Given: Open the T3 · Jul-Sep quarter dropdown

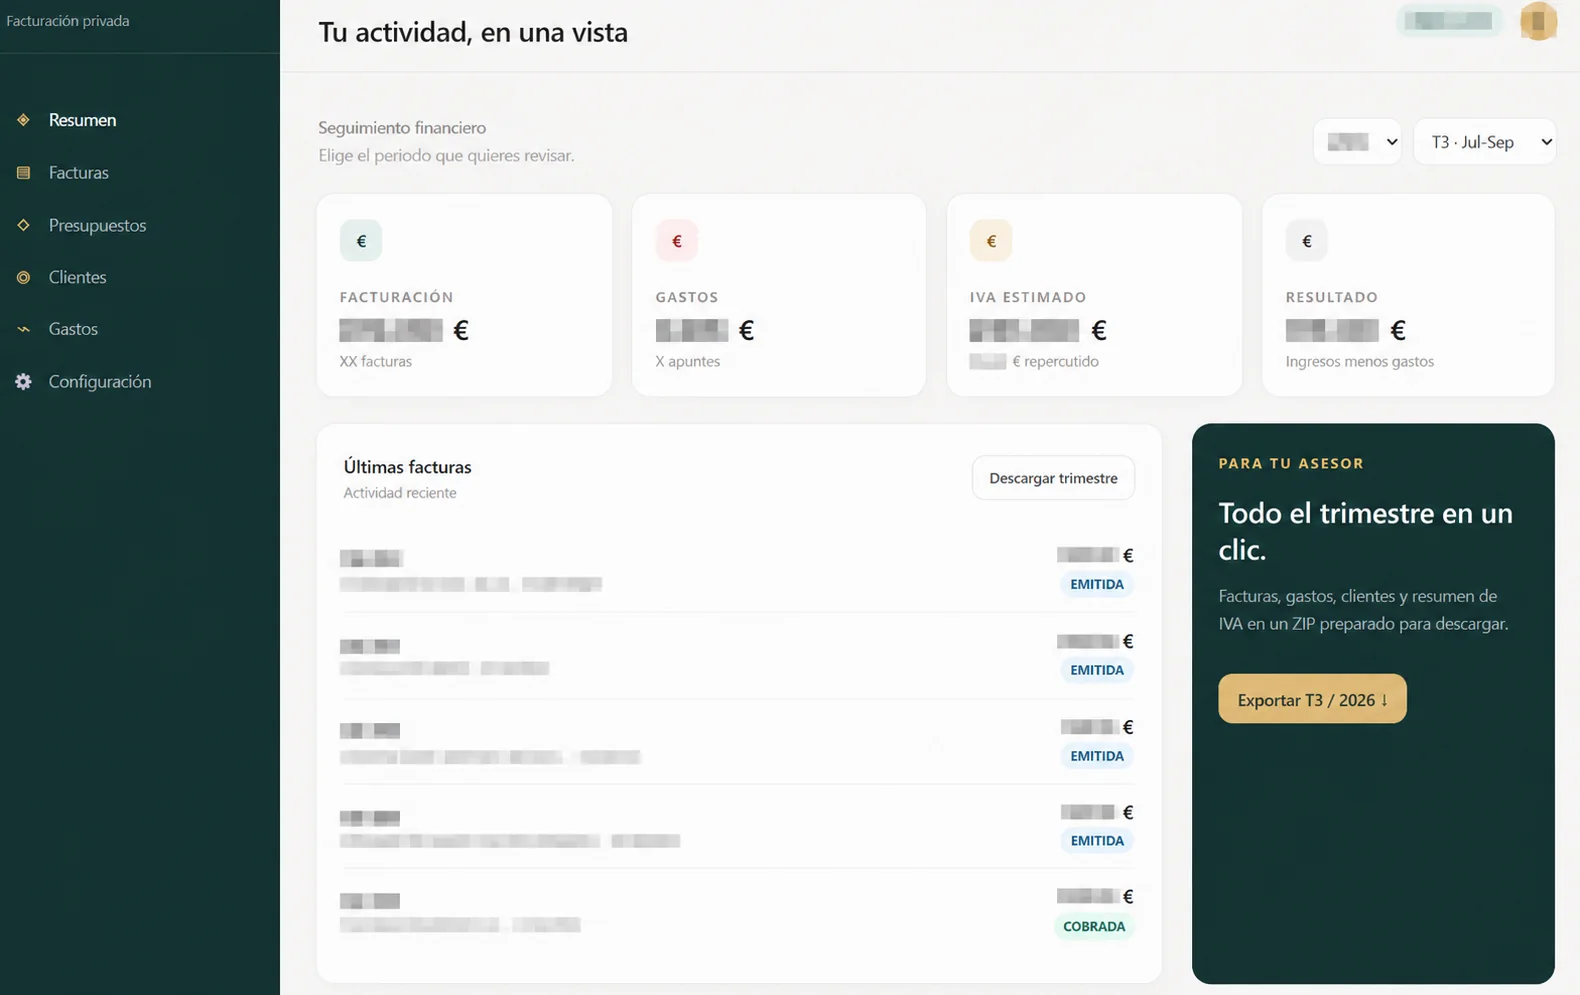Looking at the screenshot, I should 1485,142.
